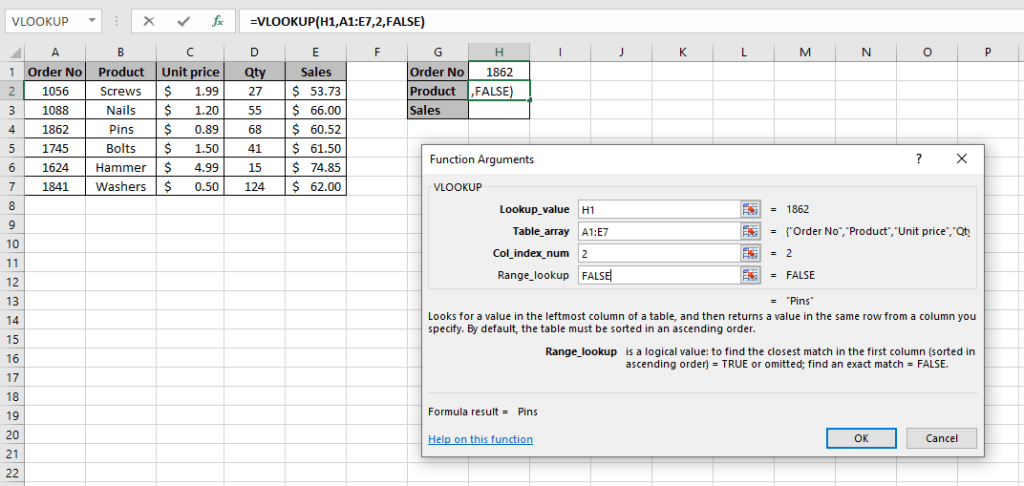Select column F header
The width and height of the screenshot is (1024, 486).
tap(377, 53)
